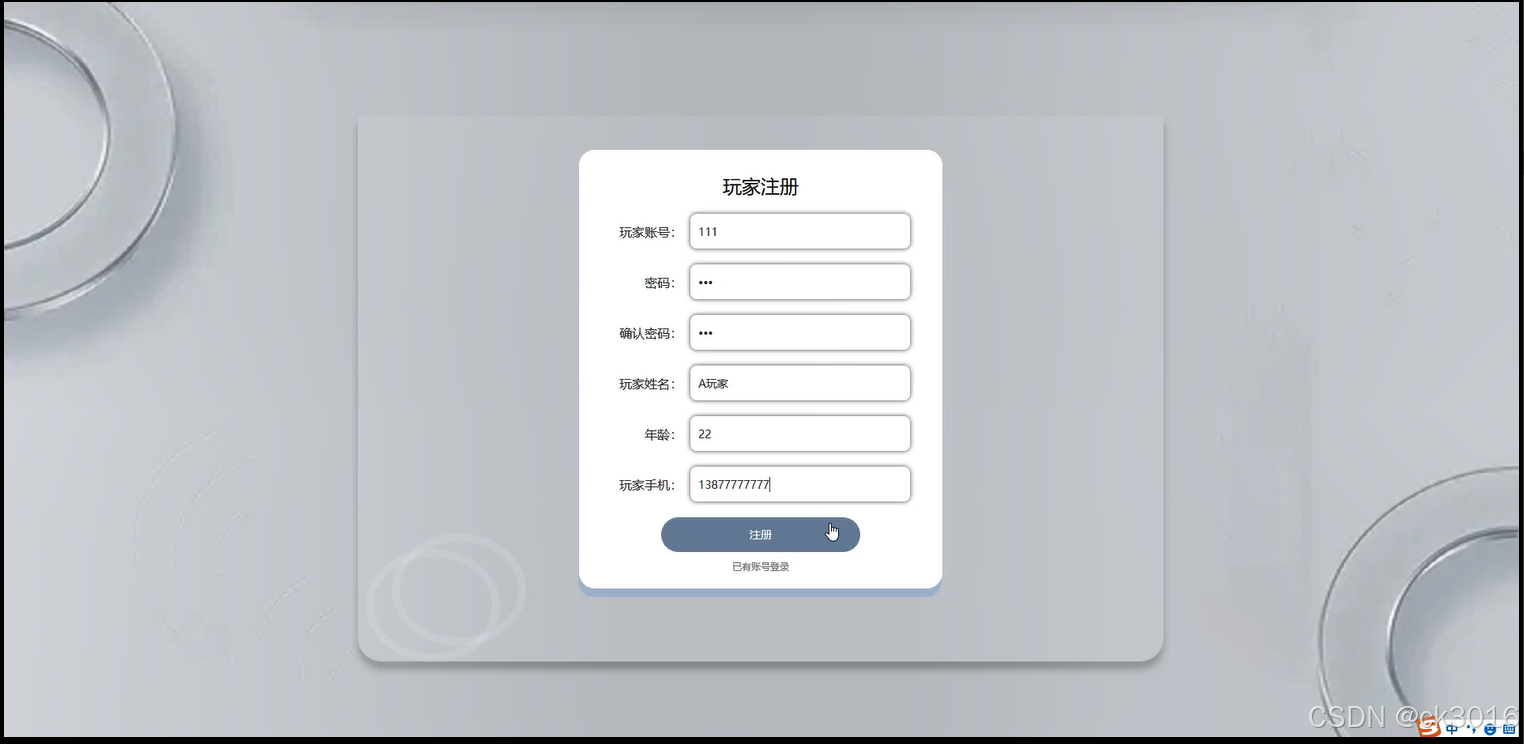Viewport: 1524px width, 744px height.
Task: Click the 玩家手机 label
Action: [647, 485]
